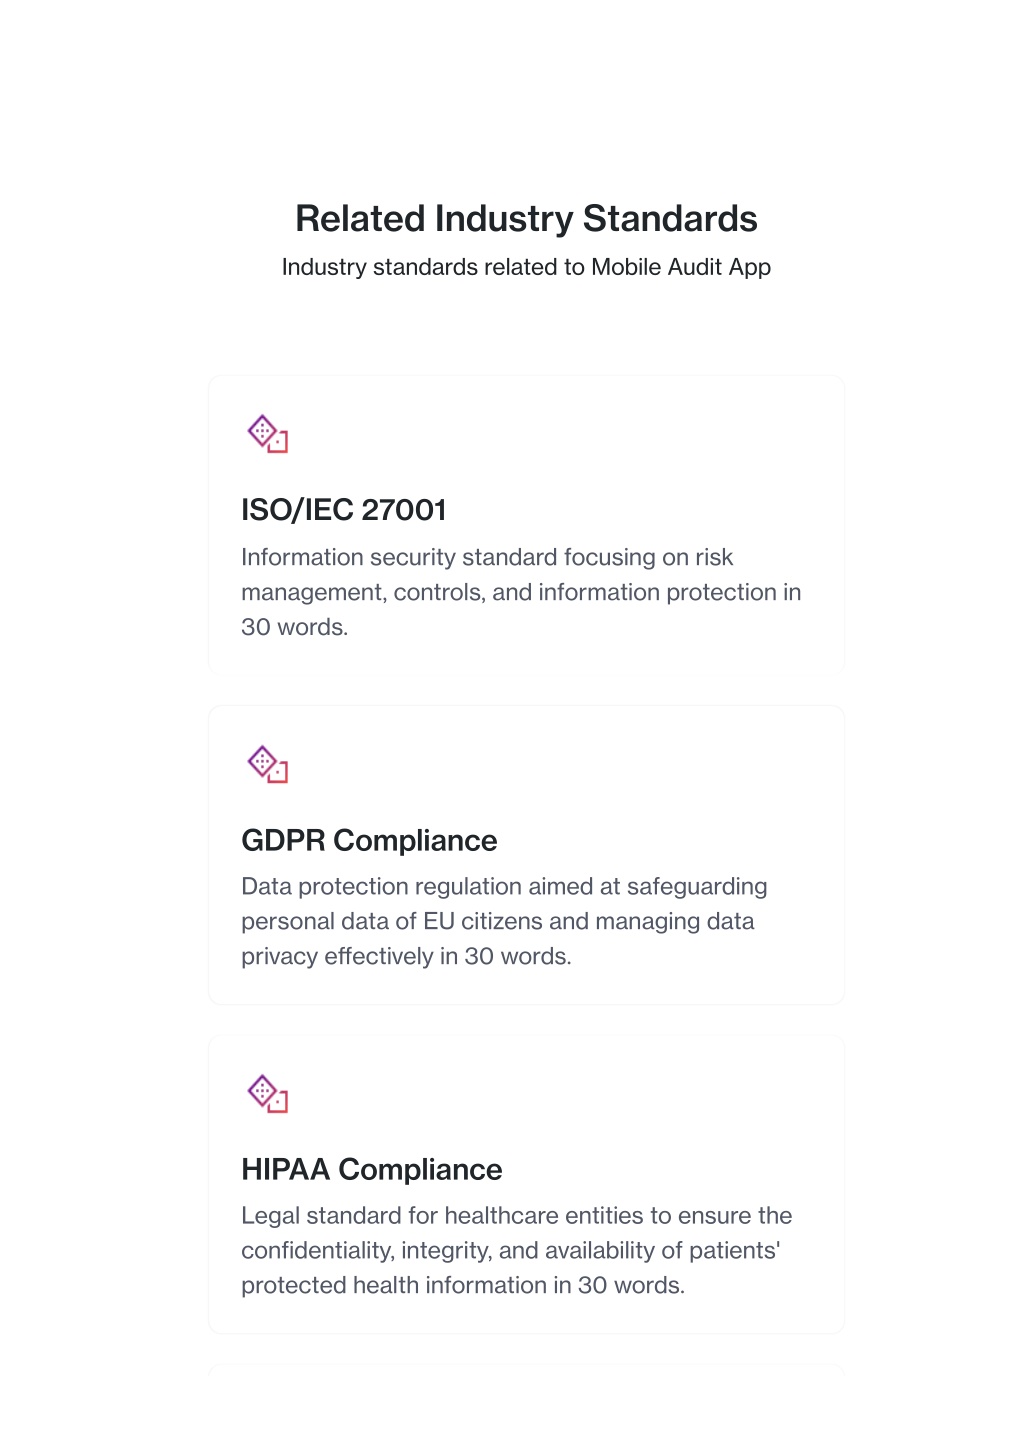
Task: Click 'protected health information' line in HIPAA card
Action: pyautogui.click(x=463, y=1285)
